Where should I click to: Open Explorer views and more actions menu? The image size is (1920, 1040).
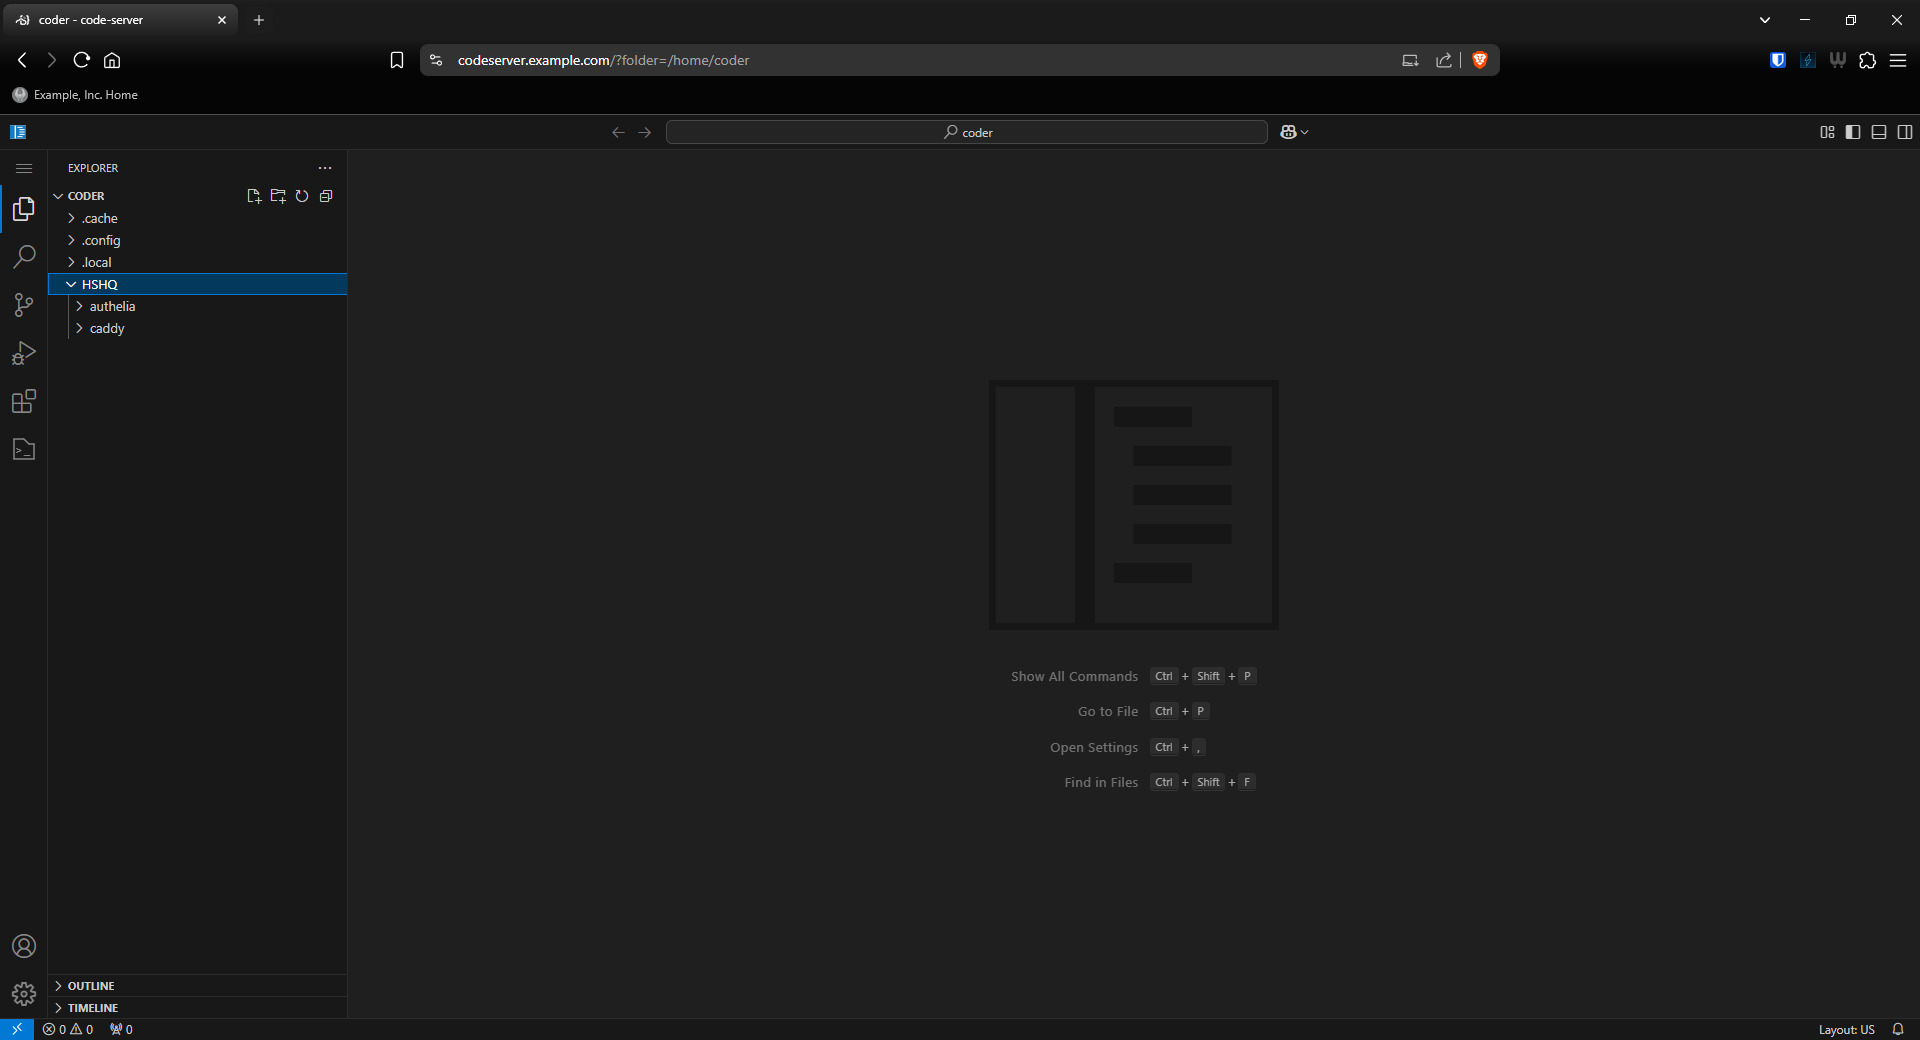[x=325, y=168]
